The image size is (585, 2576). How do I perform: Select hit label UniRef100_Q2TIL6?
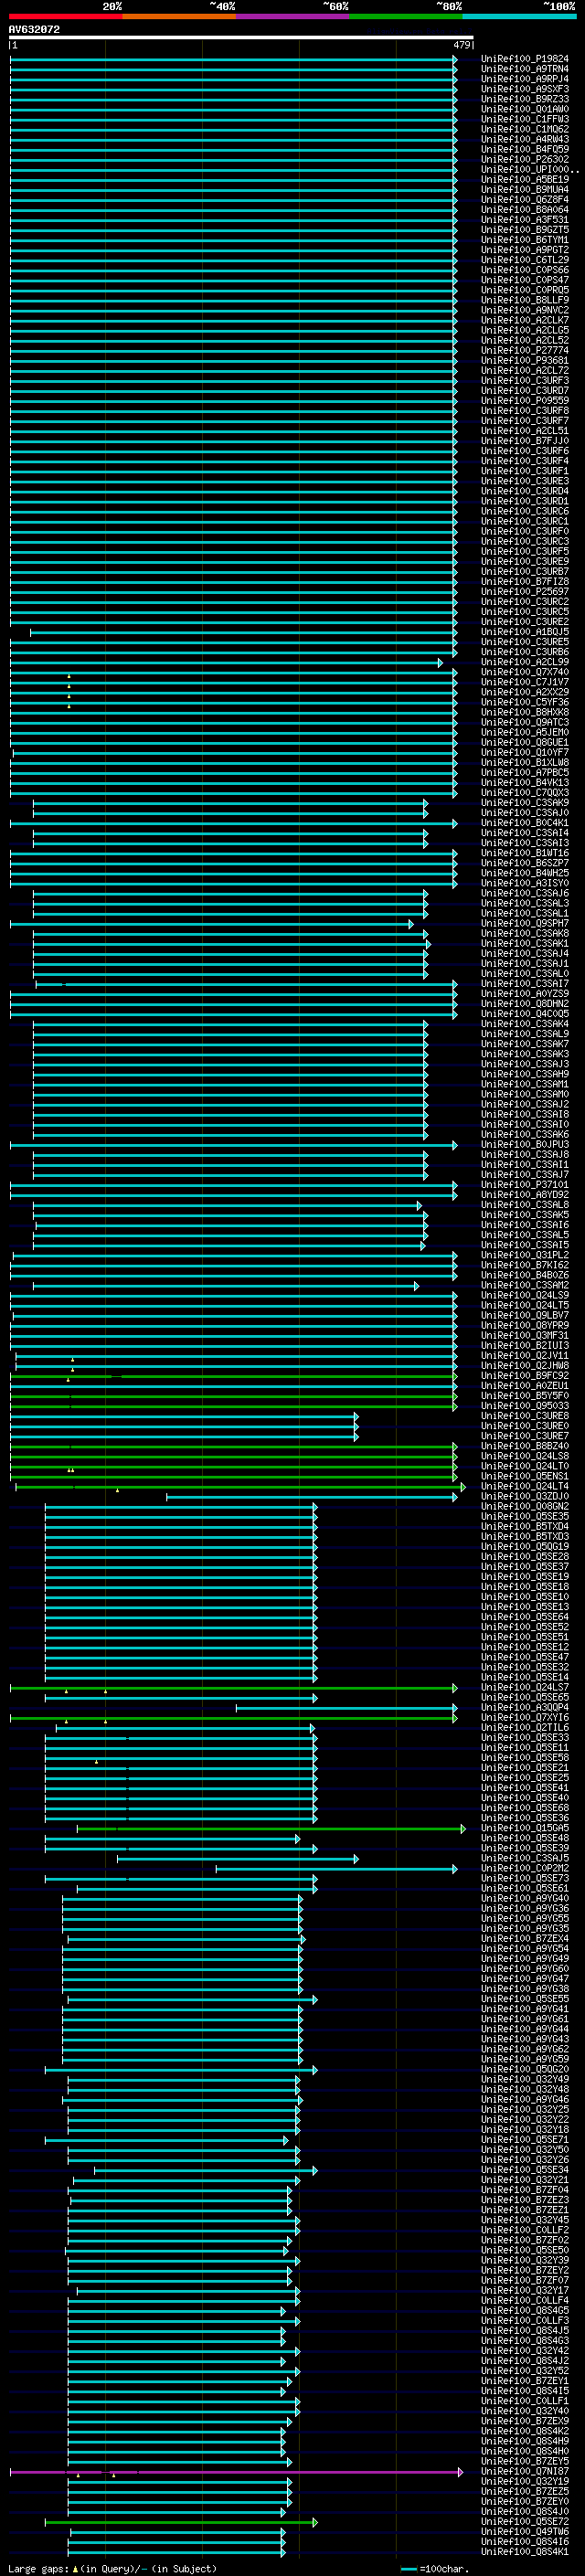(x=525, y=1727)
